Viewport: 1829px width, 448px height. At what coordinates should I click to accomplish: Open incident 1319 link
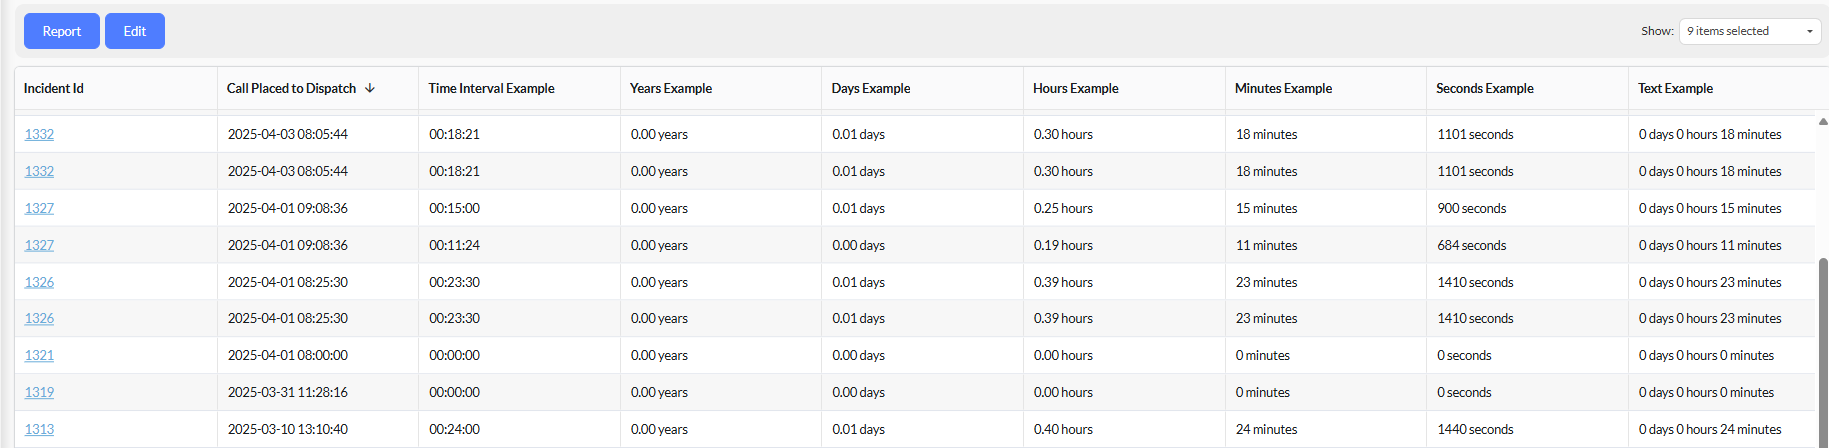pos(39,392)
